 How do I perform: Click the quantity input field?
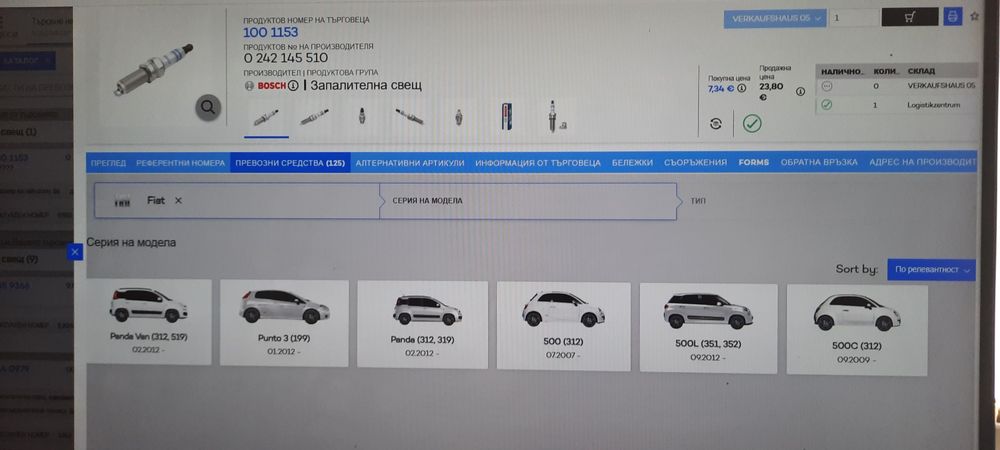coord(853,18)
